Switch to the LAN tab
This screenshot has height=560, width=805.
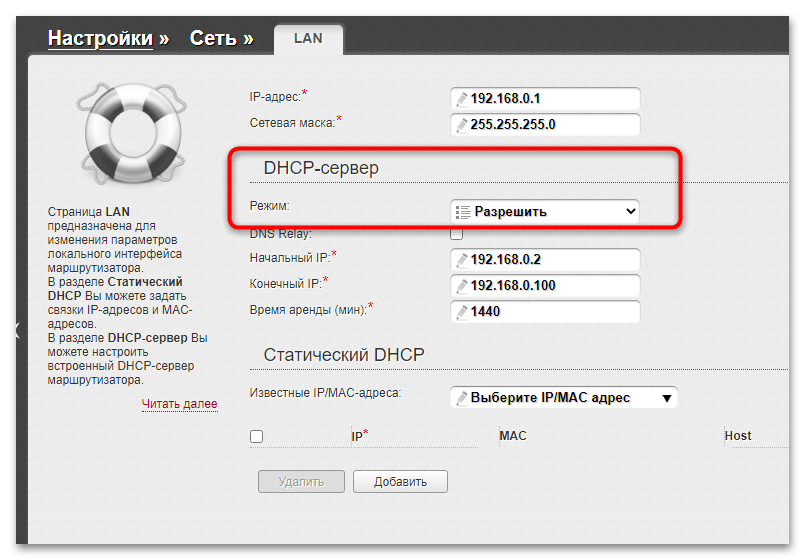click(308, 39)
